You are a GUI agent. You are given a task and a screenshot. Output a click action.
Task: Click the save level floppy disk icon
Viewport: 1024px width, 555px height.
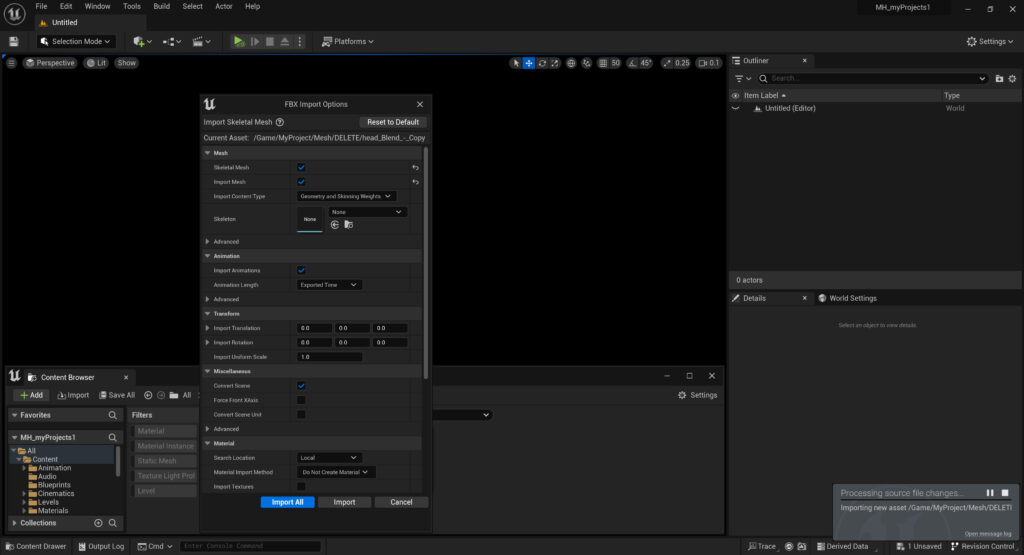click(14, 41)
